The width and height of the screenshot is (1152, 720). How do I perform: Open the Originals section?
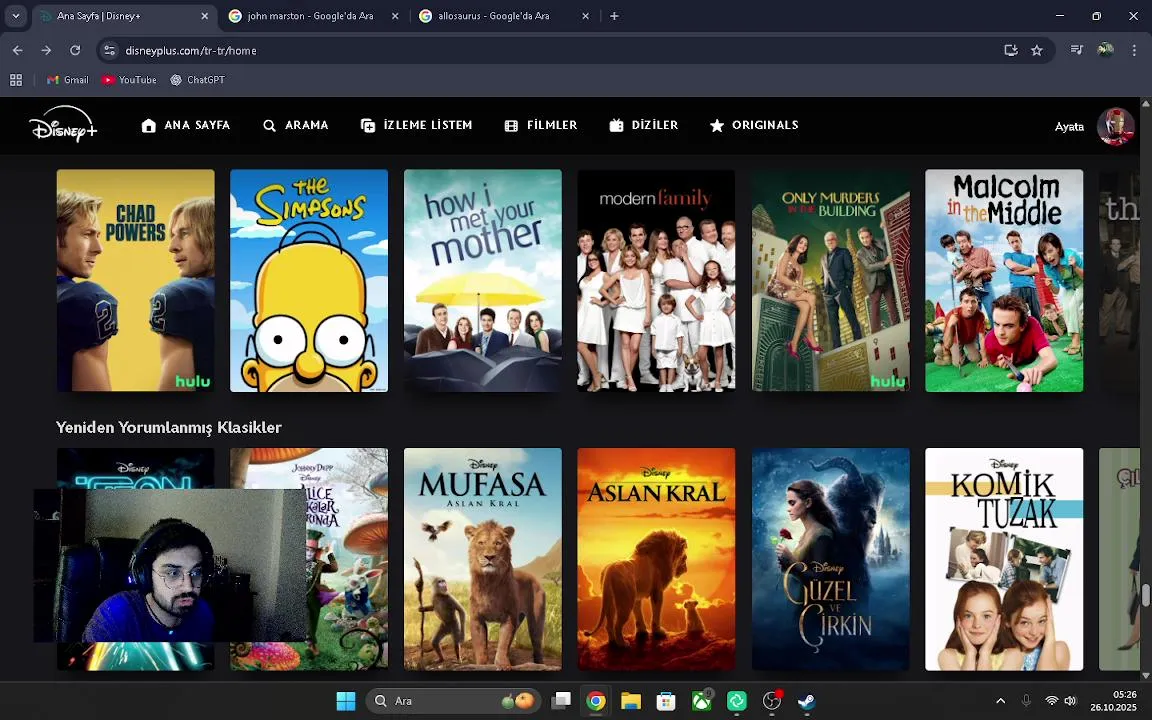click(754, 126)
